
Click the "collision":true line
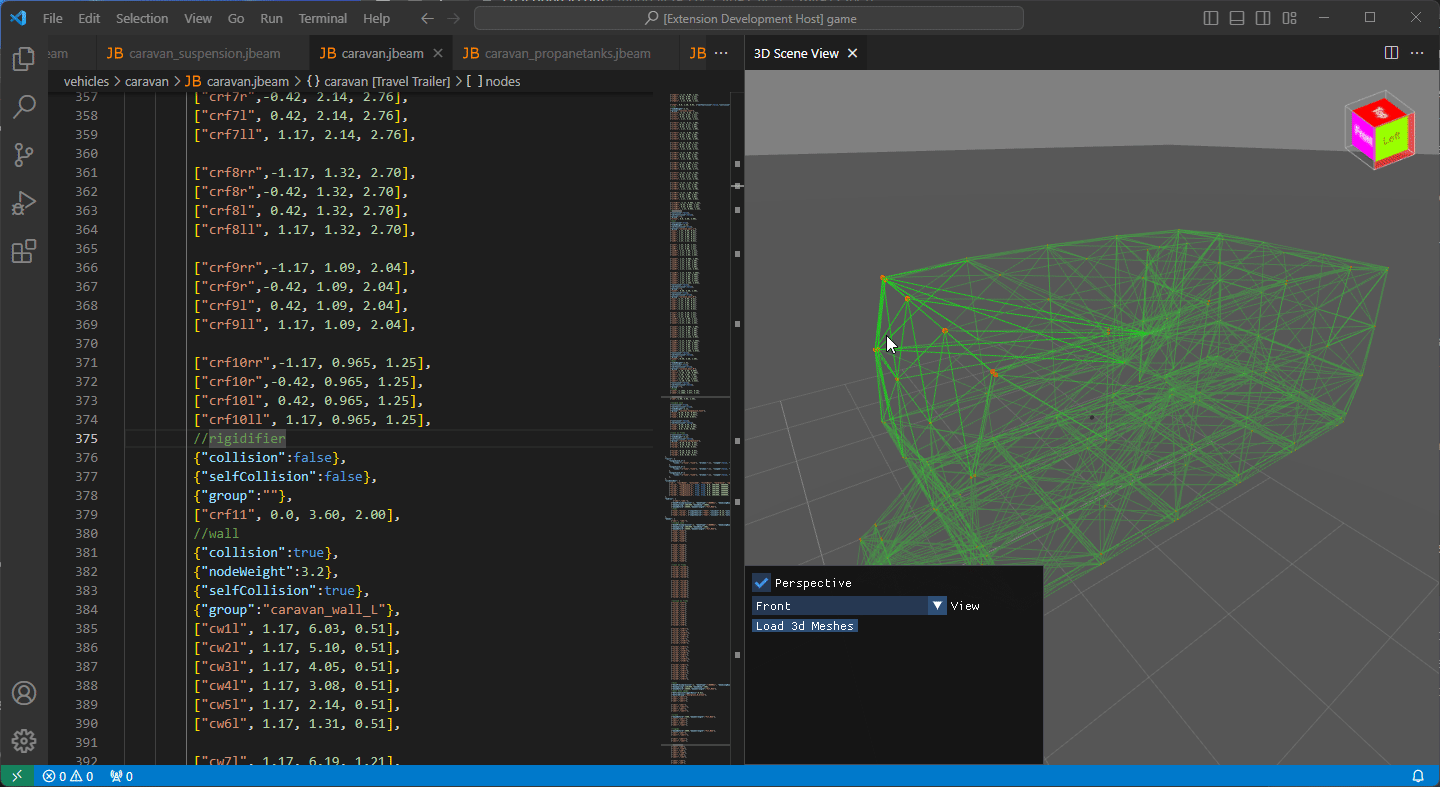(268, 552)
